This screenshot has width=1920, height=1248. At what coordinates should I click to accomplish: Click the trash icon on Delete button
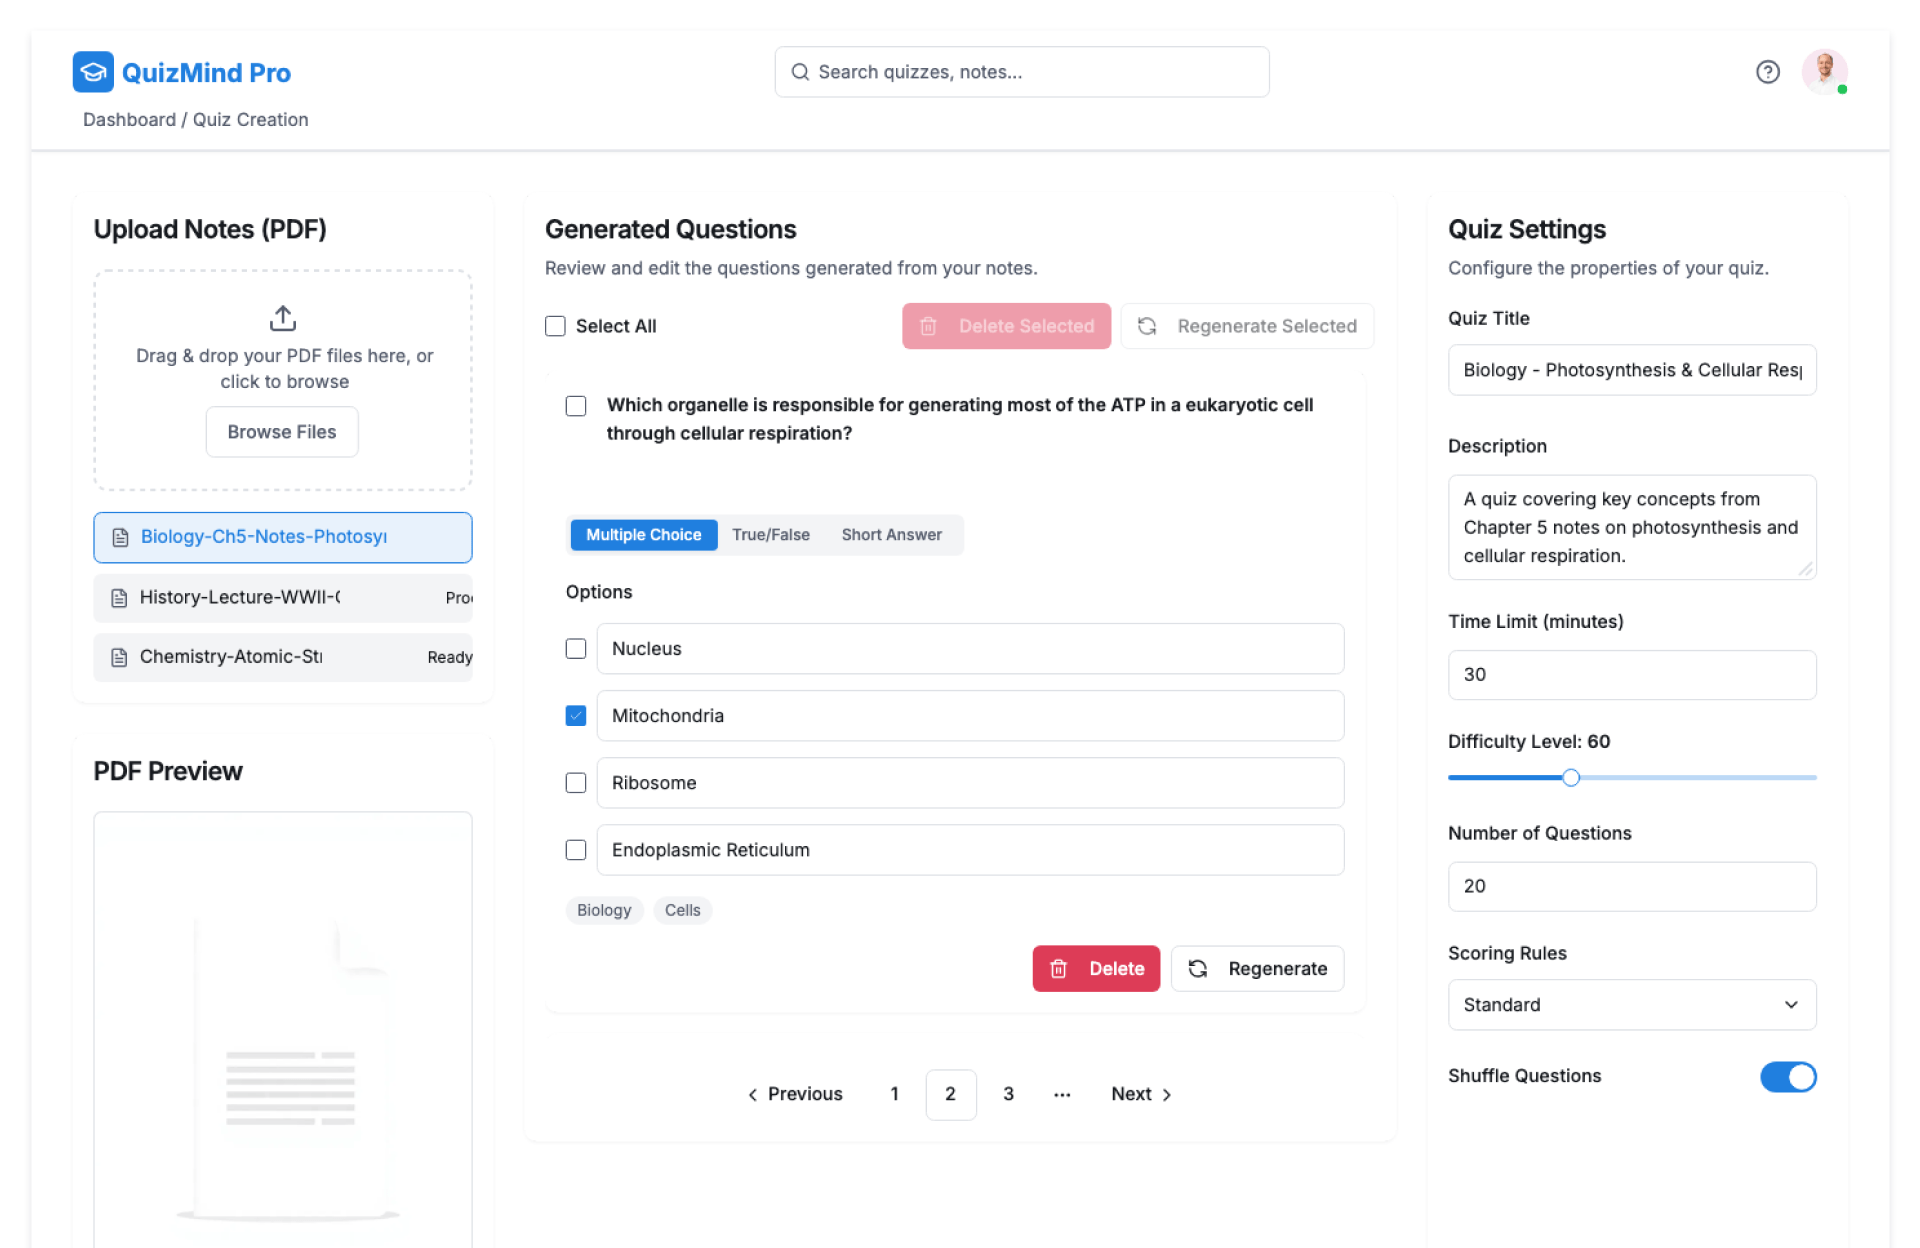1058,968
